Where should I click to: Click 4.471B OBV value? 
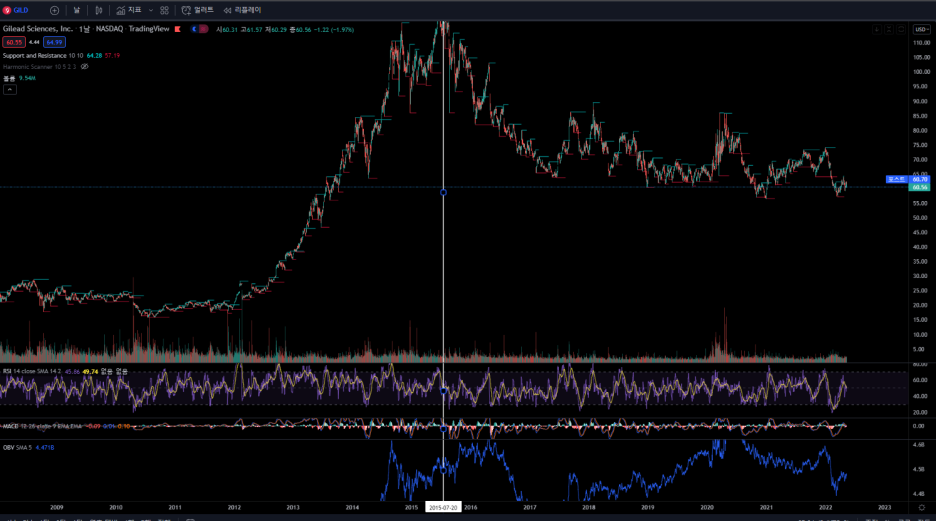point(45,447)
